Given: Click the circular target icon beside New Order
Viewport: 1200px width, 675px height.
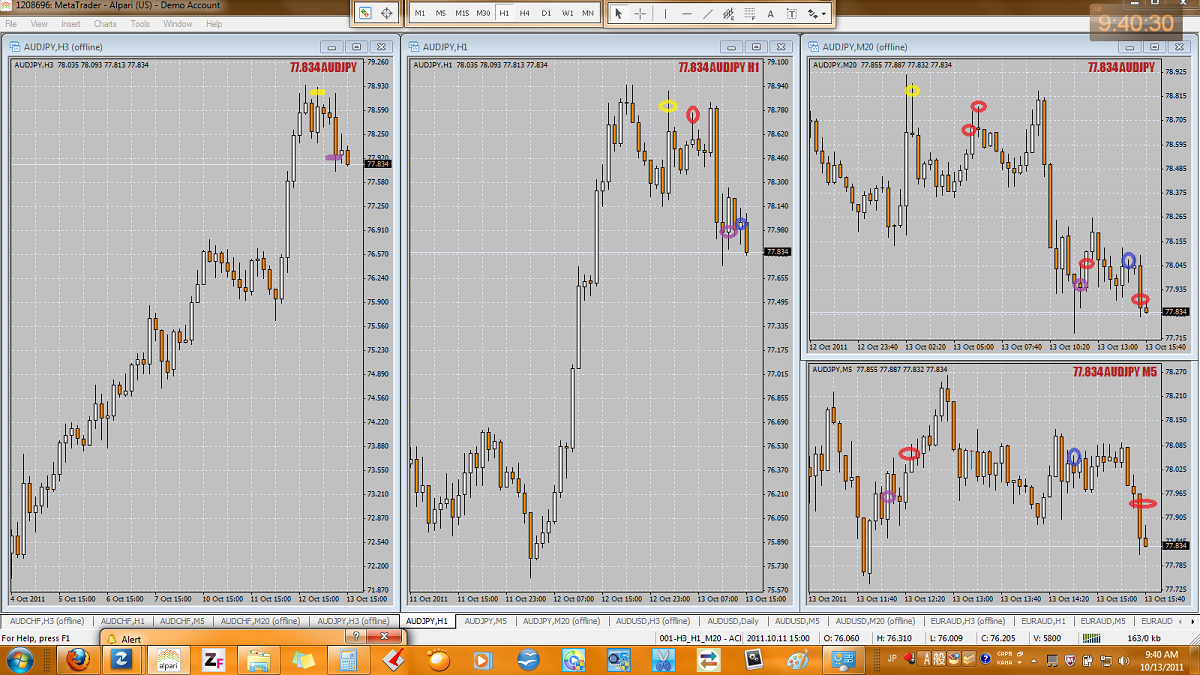Looking at the screenshot, I should tap(387, 13).
